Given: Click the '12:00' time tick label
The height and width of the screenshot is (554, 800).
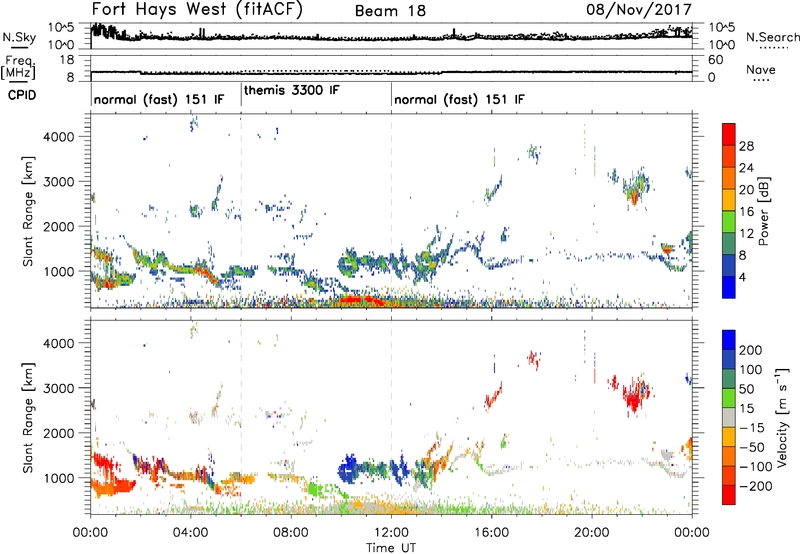Looking at the screenshot, I should point(391,533).
